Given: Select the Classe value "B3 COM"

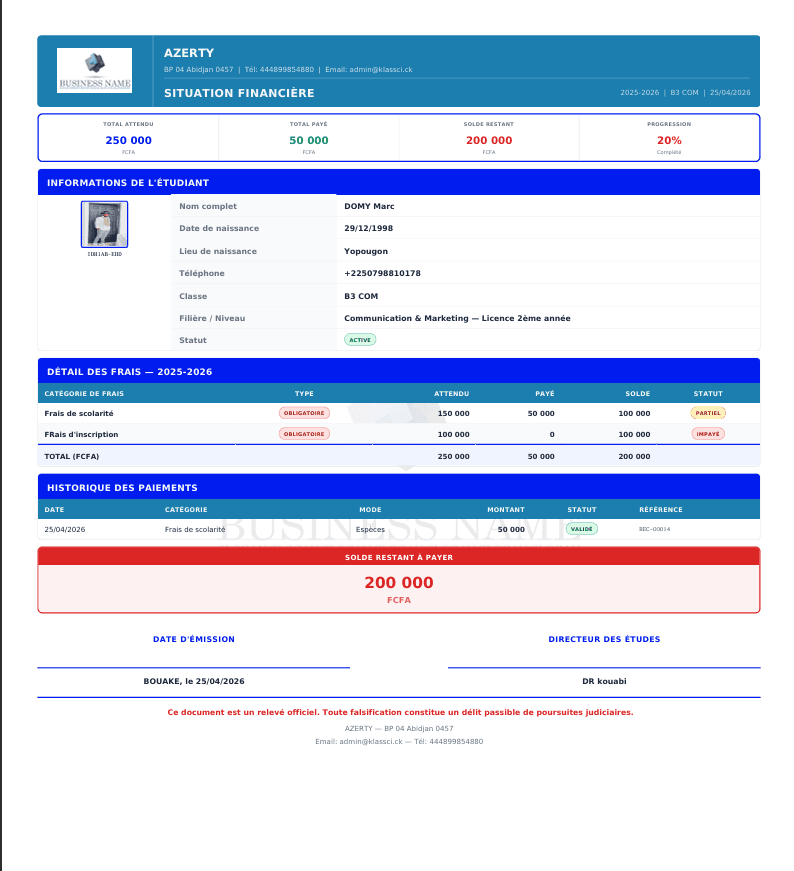Looking at the screenshot, I should click(361, 296).
